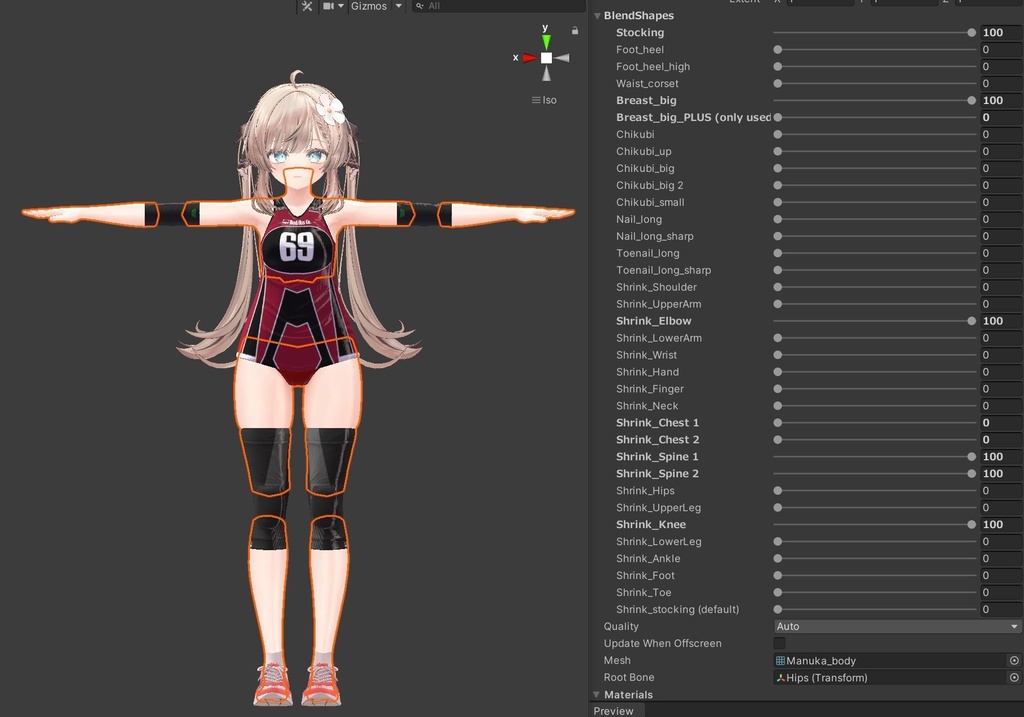1024x717 pixels.
Task: Click the Shrink_Spine 1 slider handle
Action: coord(972,457)
